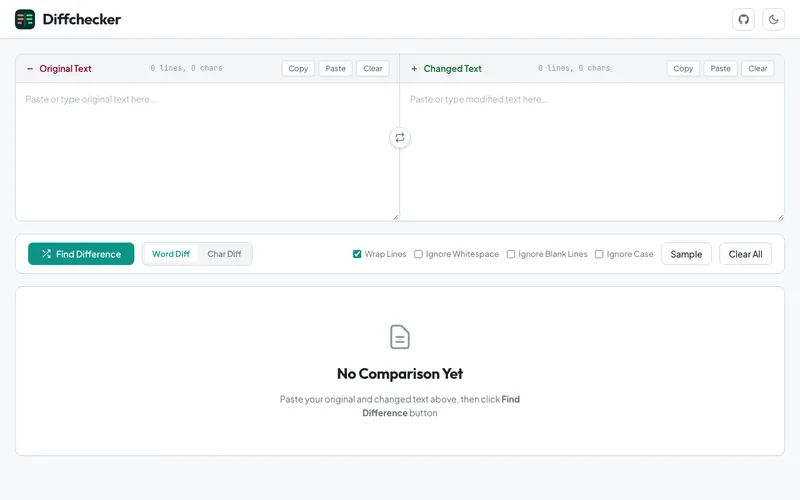Switch to Word Diff mode
The width and height of the screenshot is (800, 500).
(170, 254)
